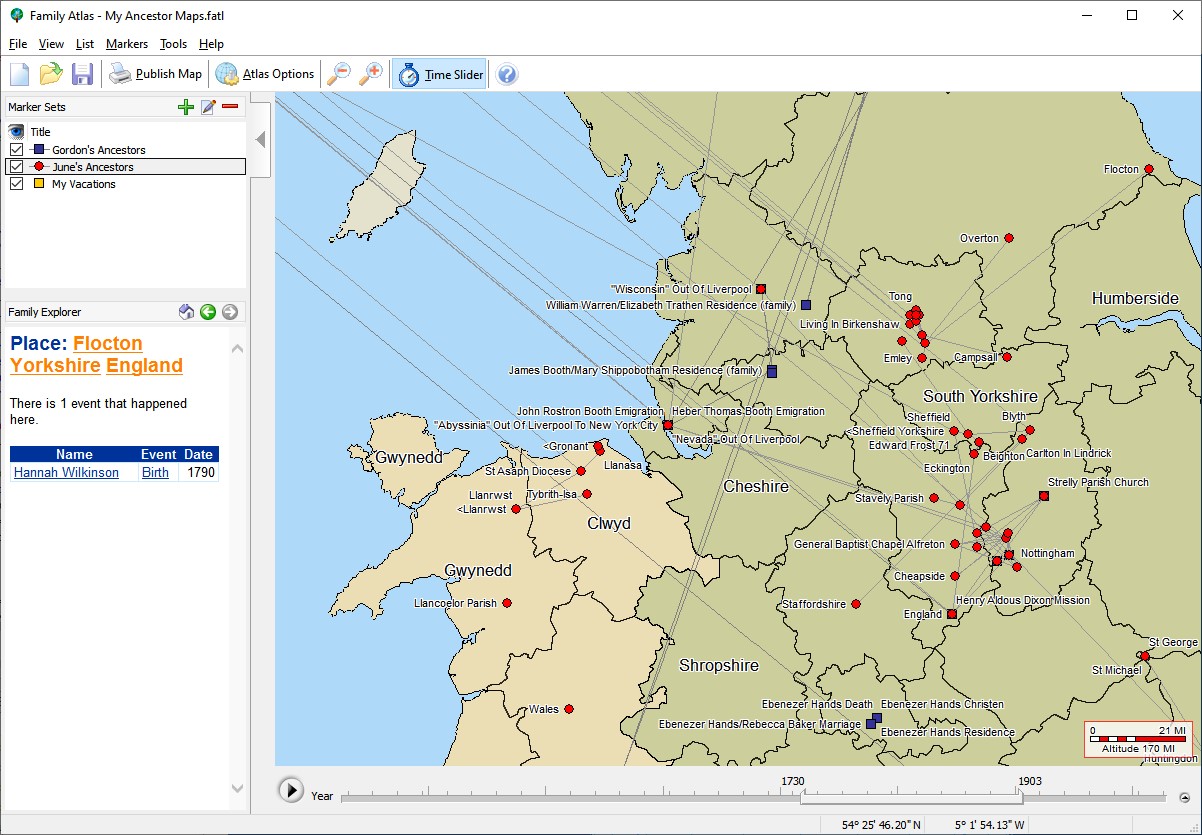Uncheck Gordon's Ancestors marker set
The image size is (1202, 835).
16,150
